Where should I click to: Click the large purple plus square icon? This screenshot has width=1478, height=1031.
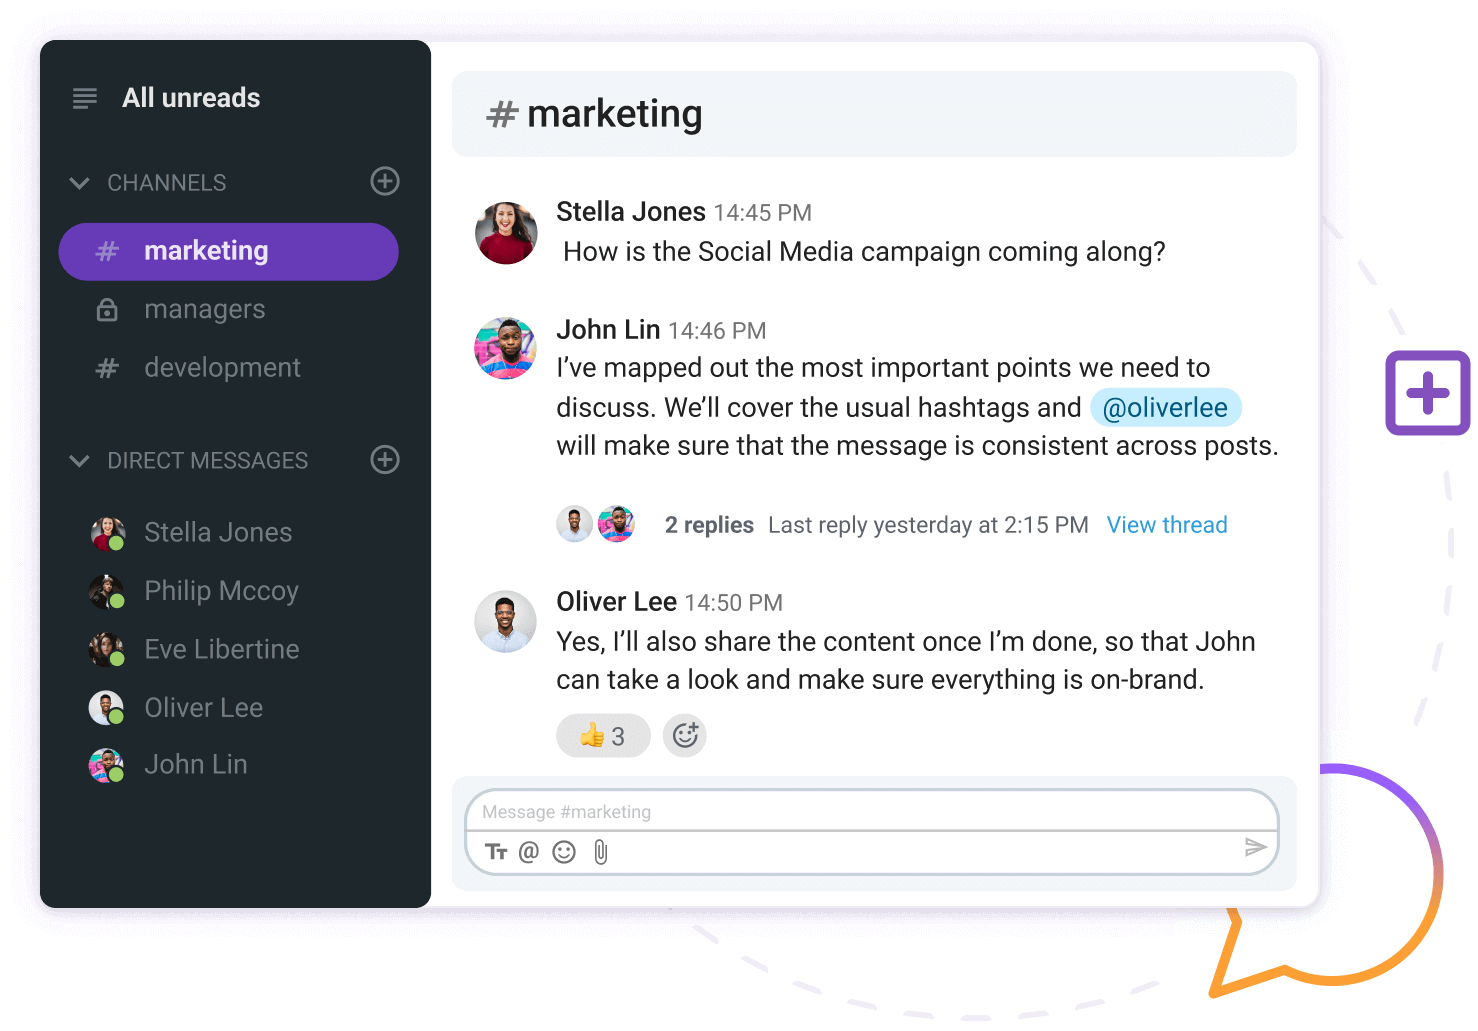(1427, 393)
